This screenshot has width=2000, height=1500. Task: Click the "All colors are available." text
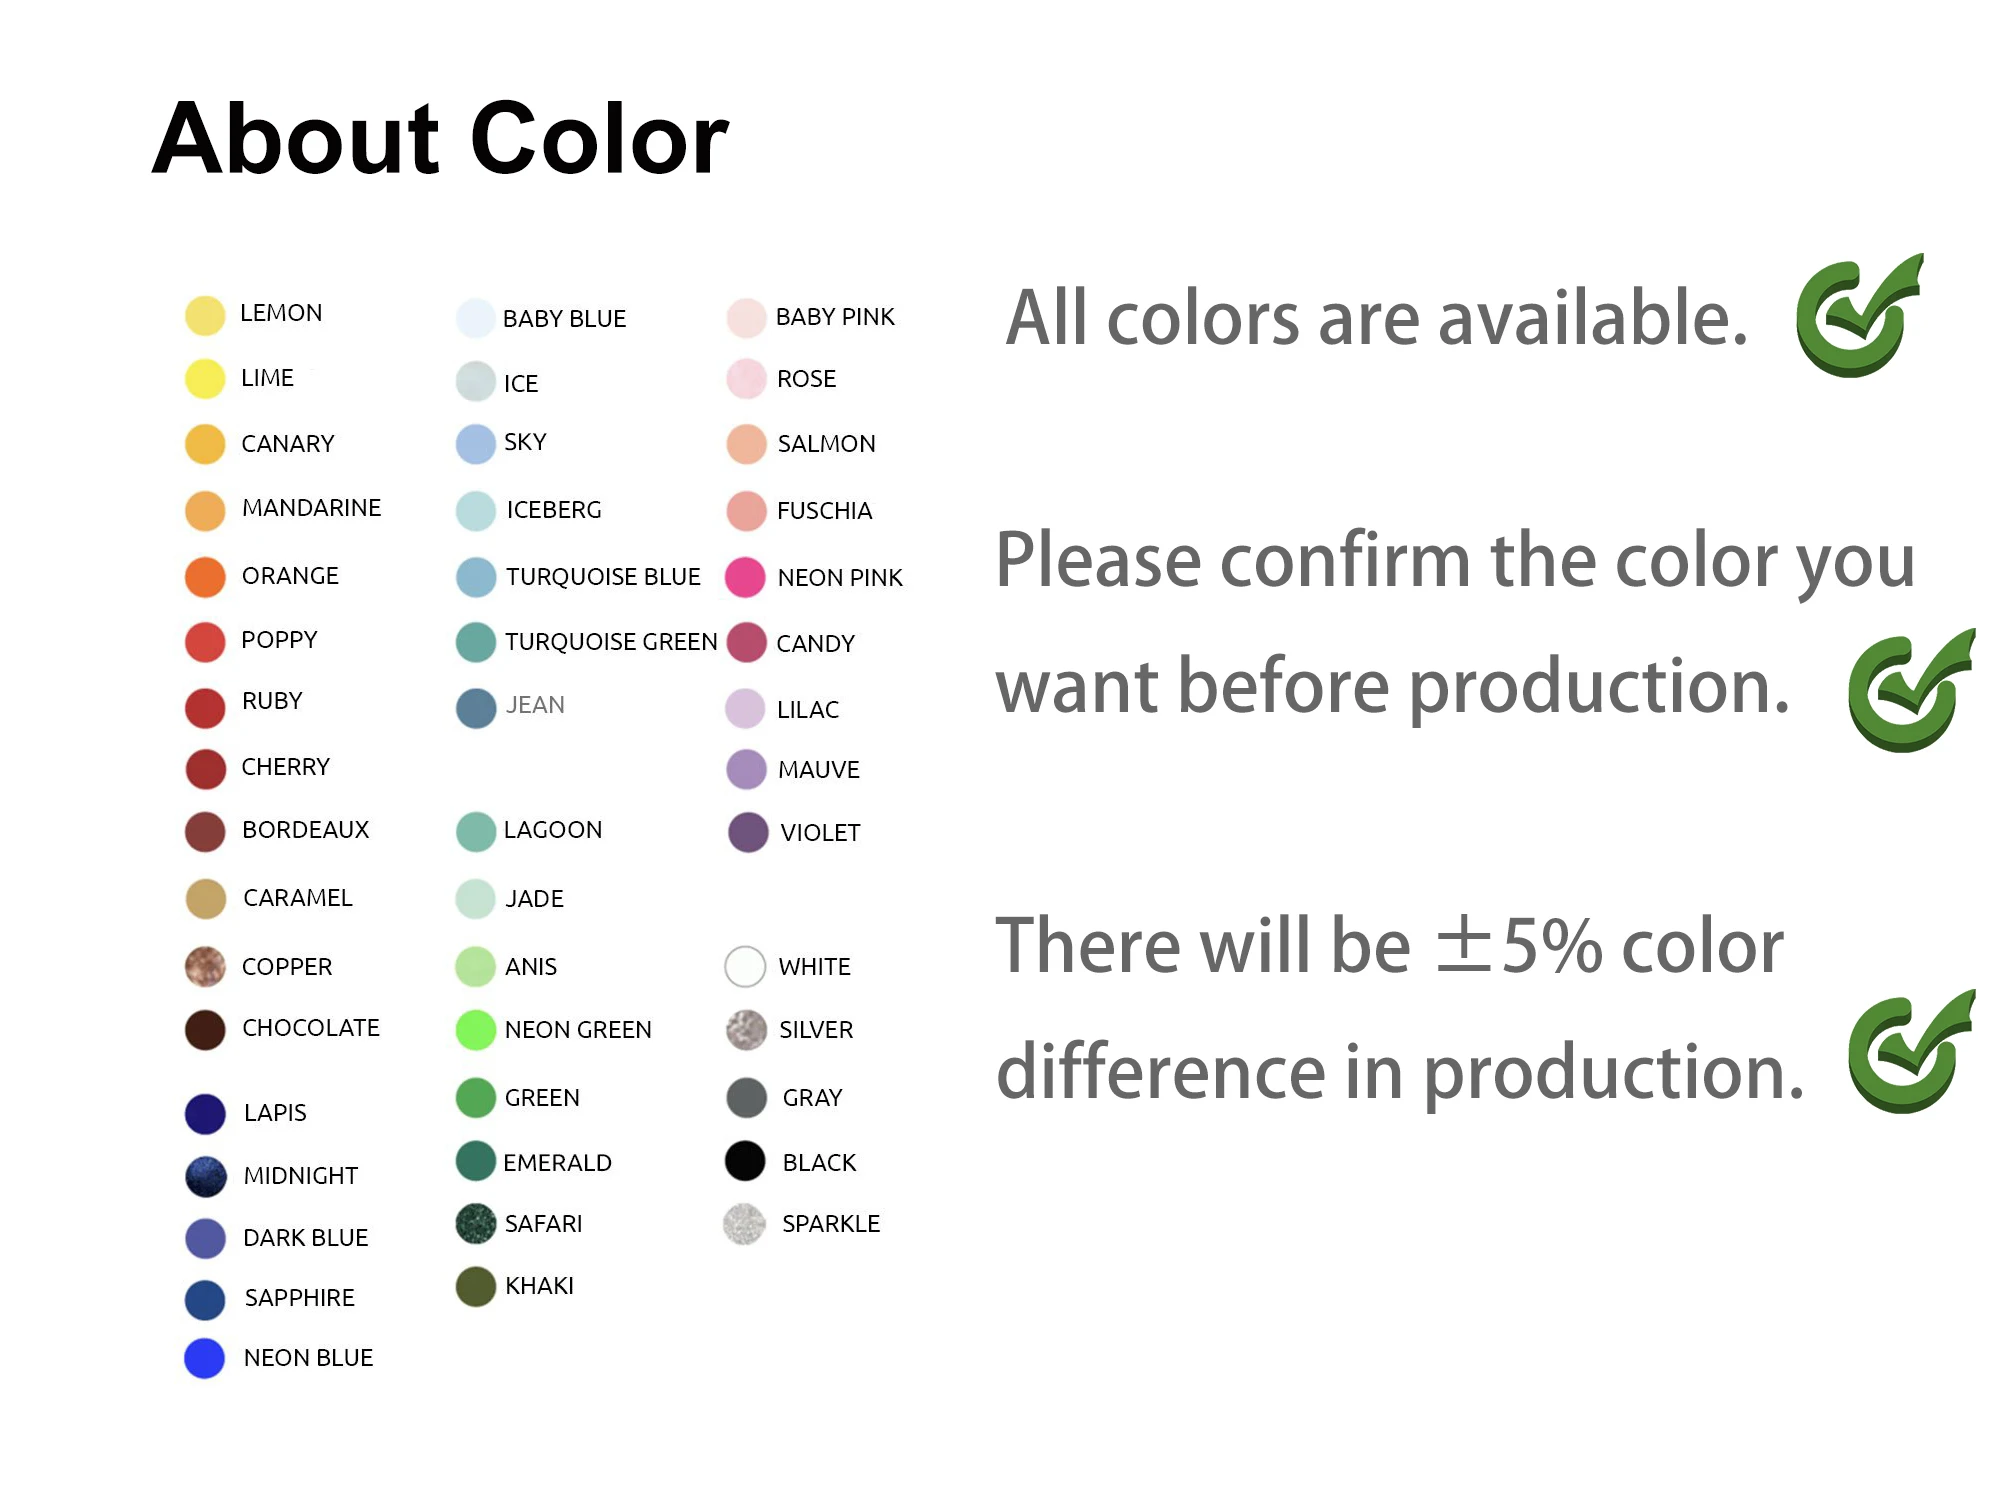(1376, 318)
